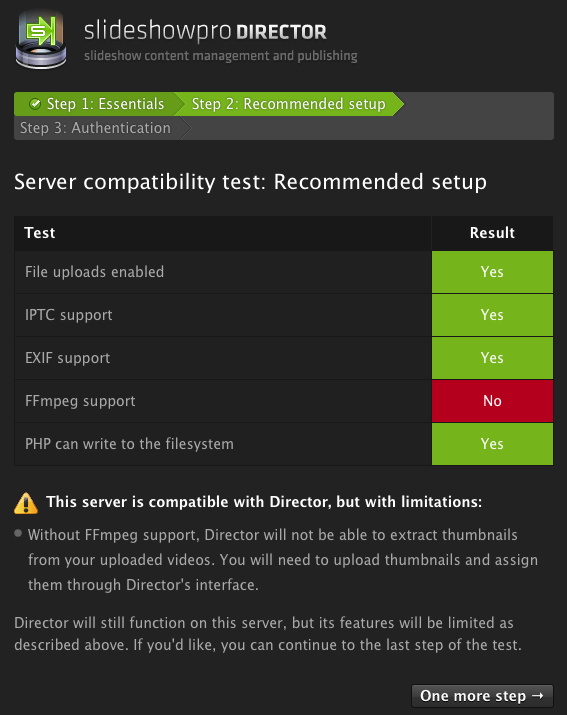Continue with the One more step button
Screen dimensions: 567x715
pyautogui.click(x=482, y=695)
